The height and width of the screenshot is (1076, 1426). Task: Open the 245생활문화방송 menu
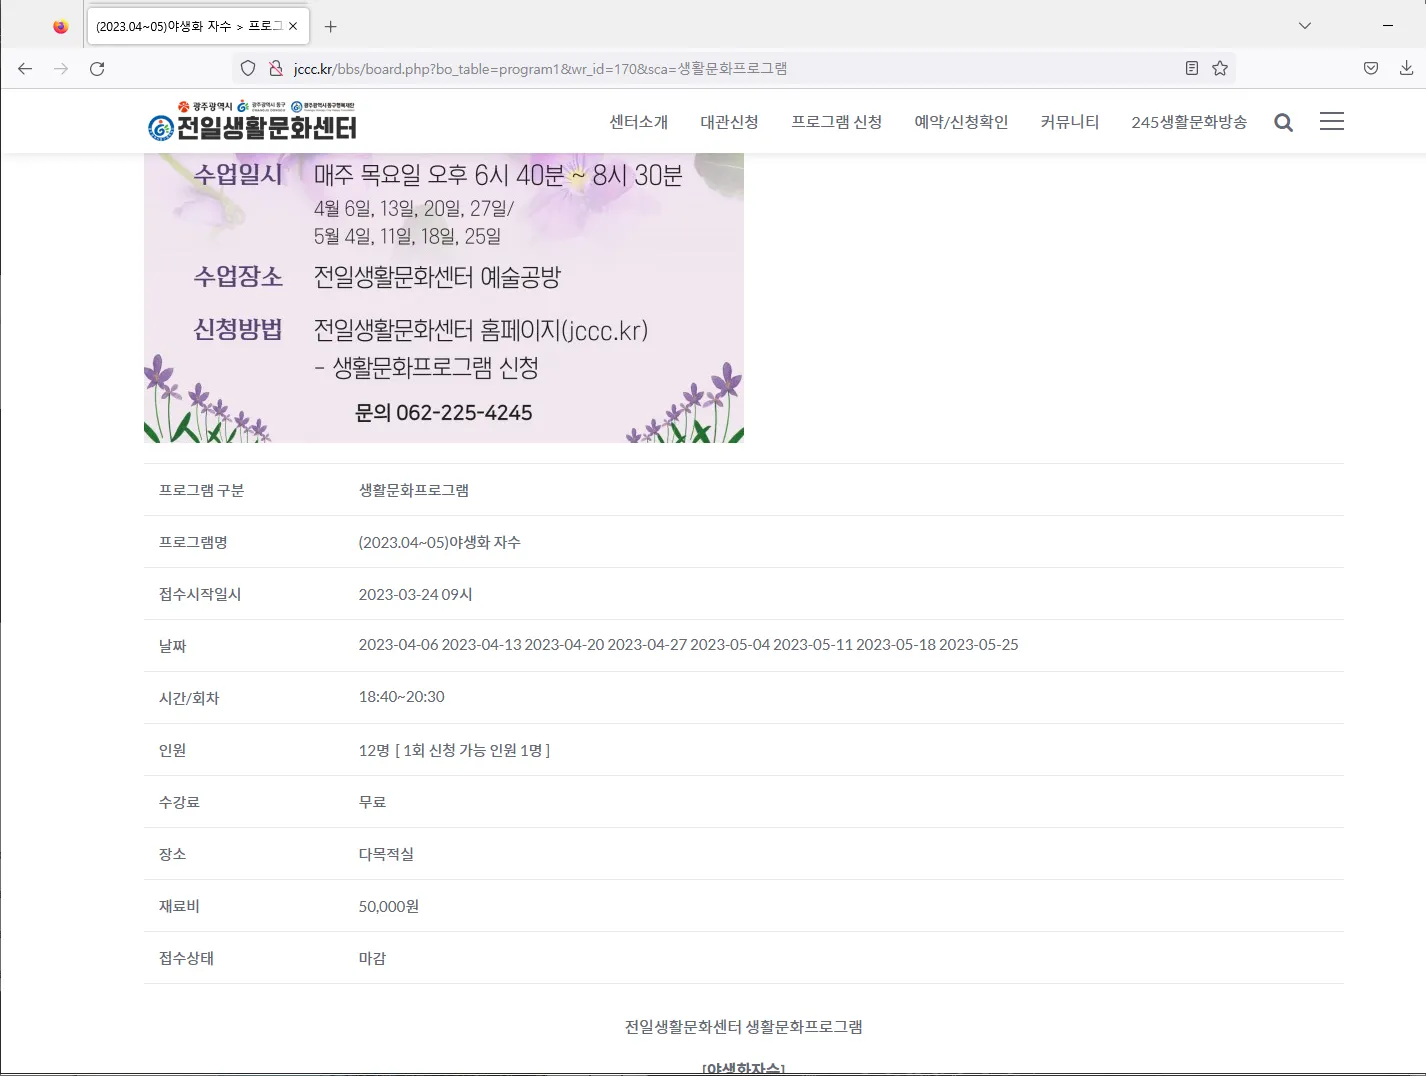(1189, 122)
